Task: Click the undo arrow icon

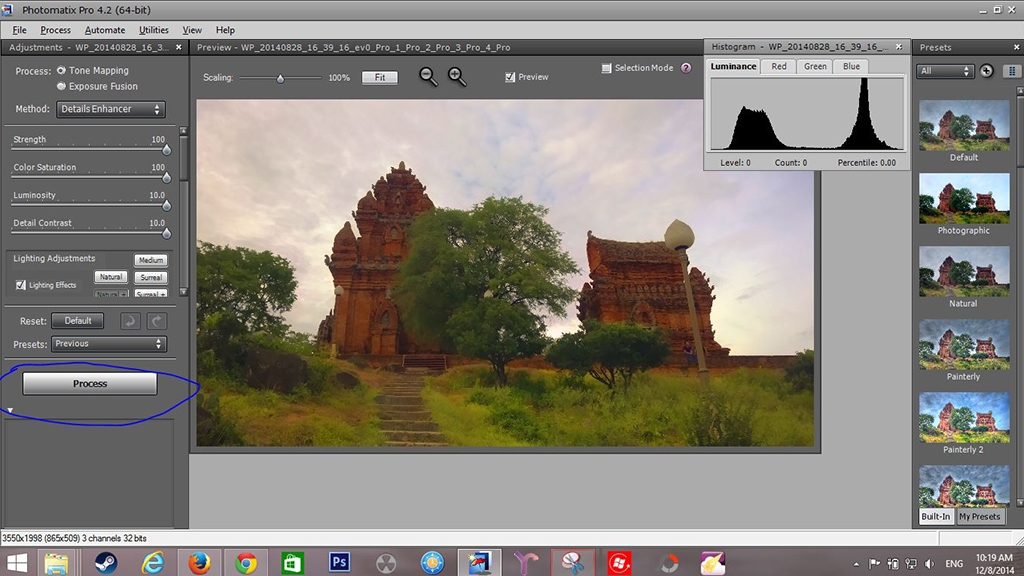Action: tap(130, 321)
